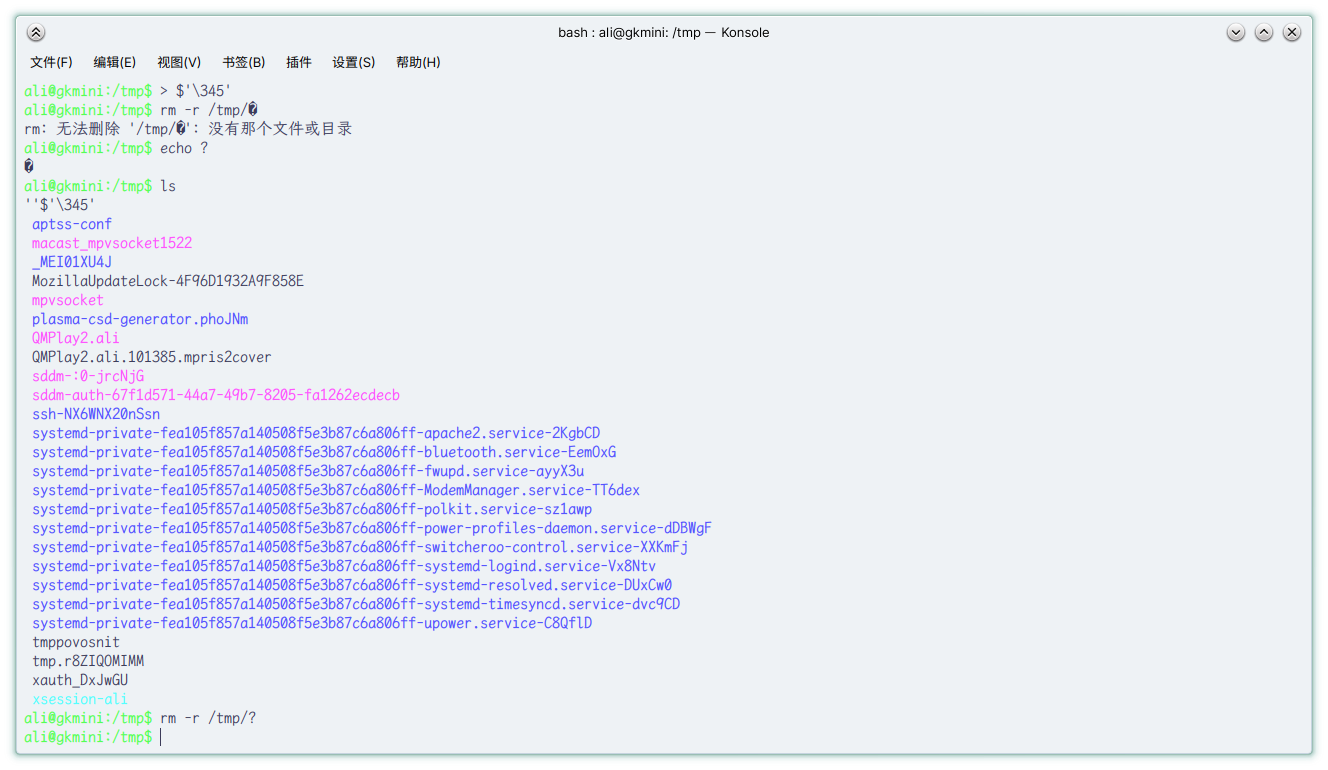Open the 设置(S) menu
This screenshot has height=770, width=1328.
coord(354,62)
